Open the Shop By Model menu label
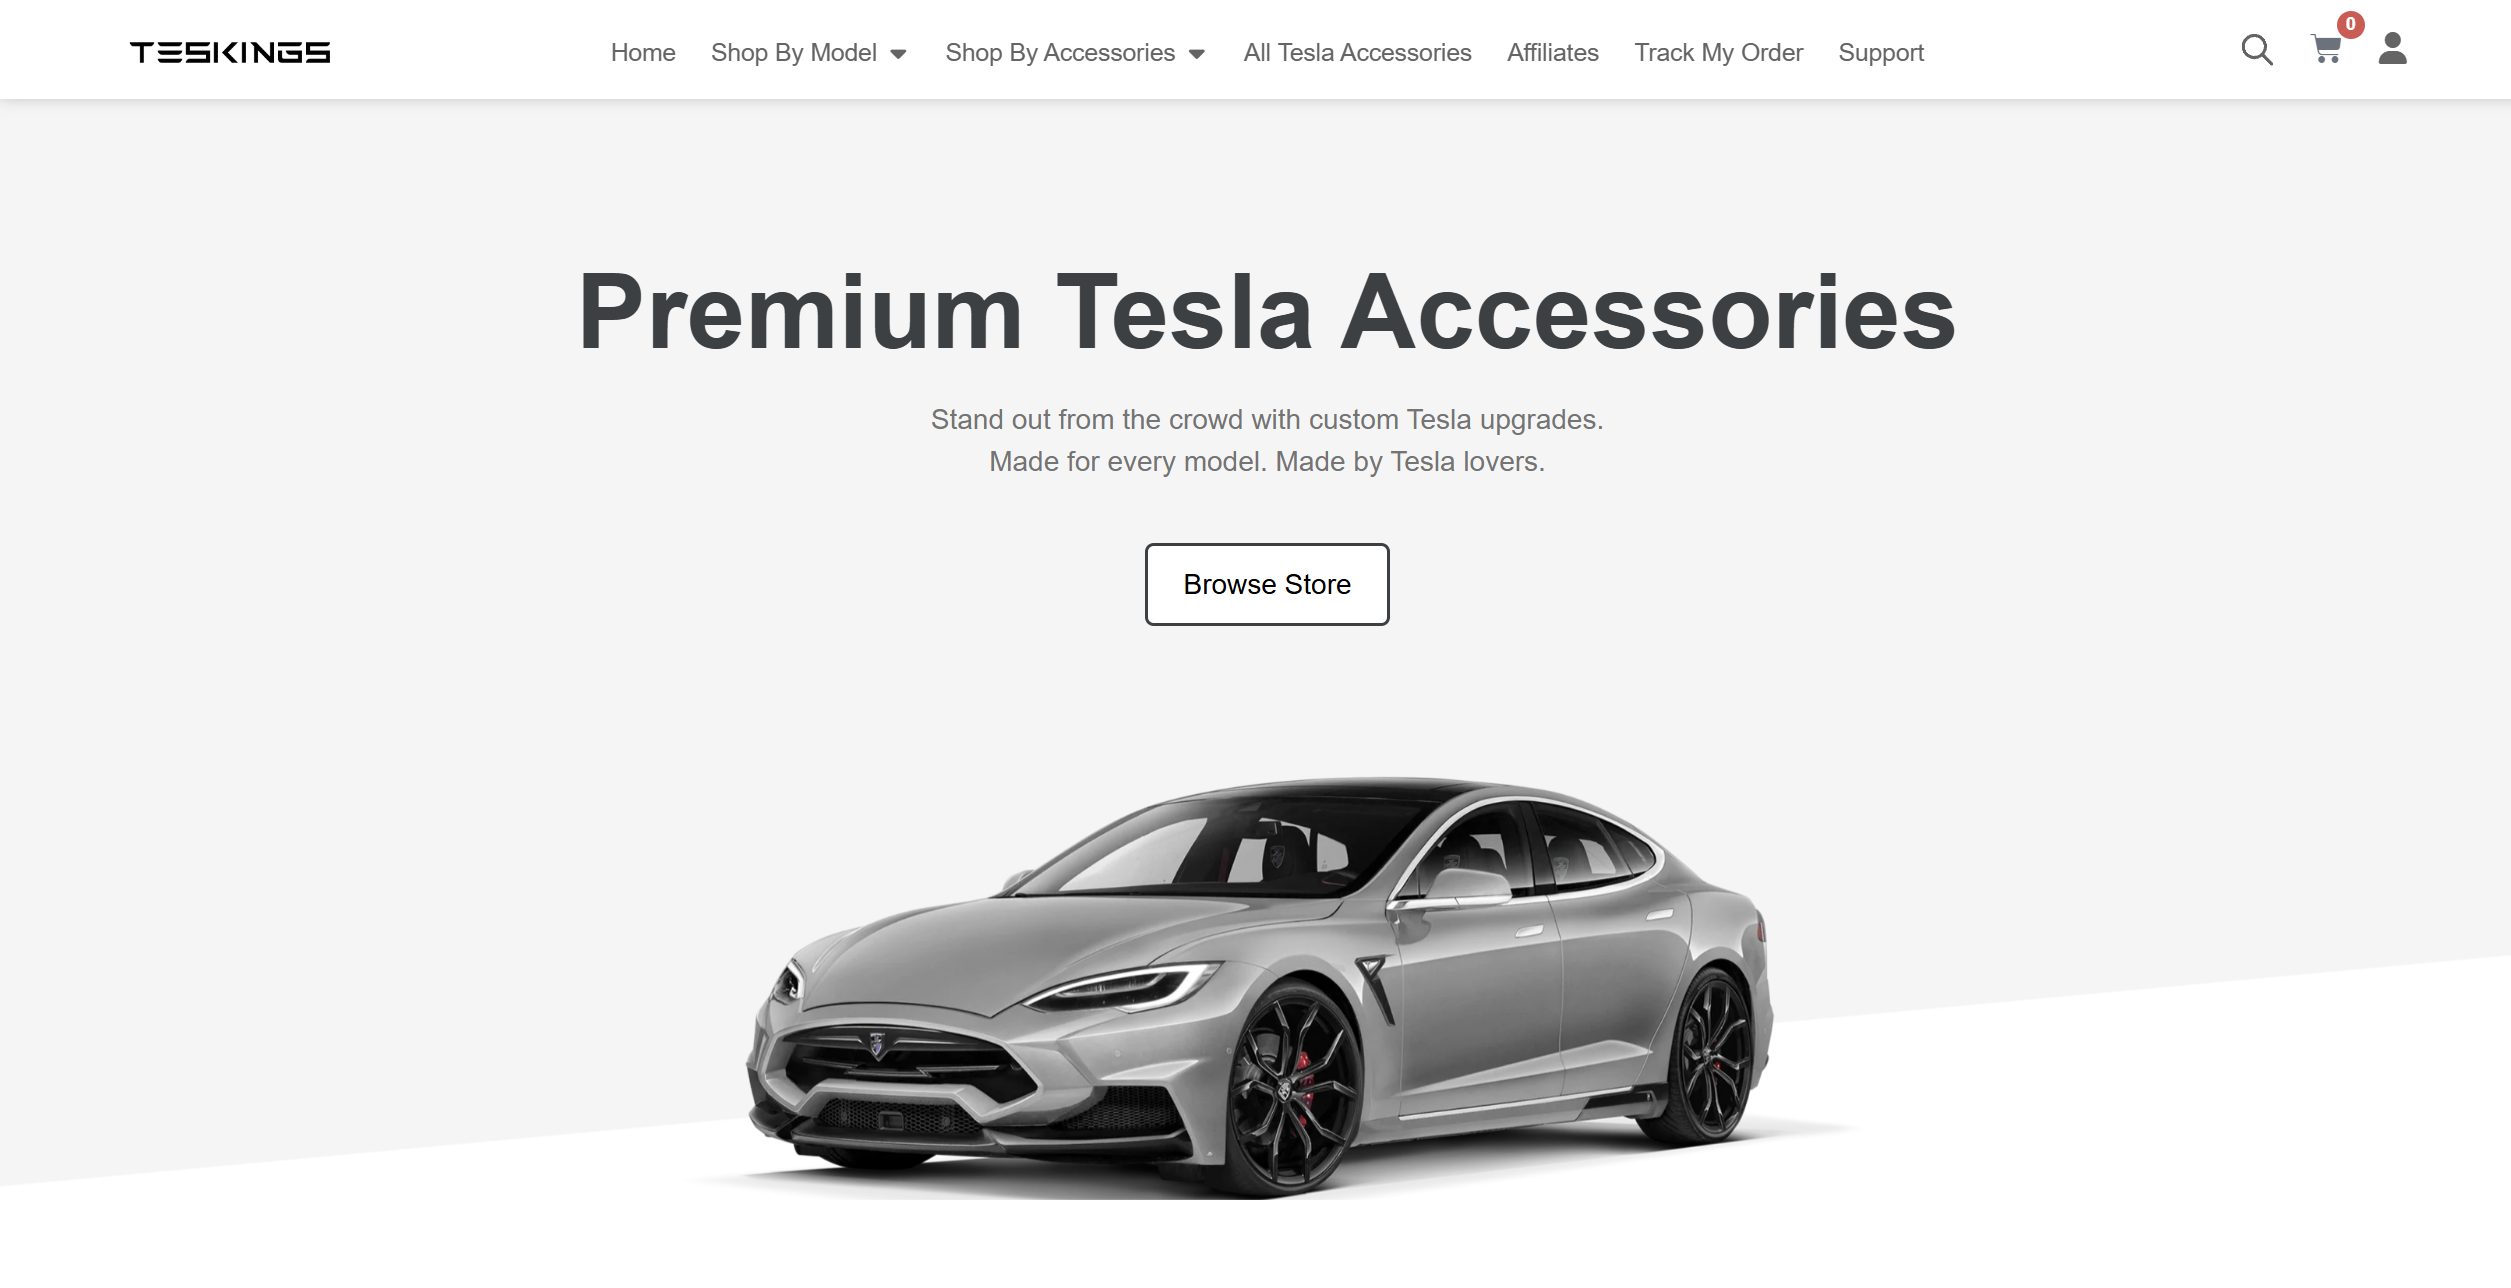2511x1288 pixels. (793, 52)
